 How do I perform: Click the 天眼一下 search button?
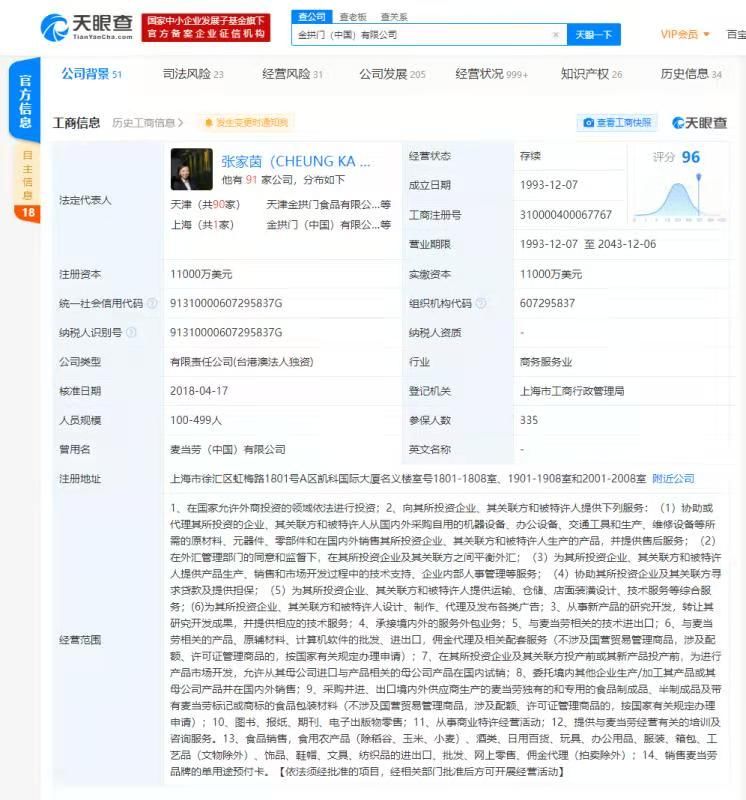tap(593, 35)
